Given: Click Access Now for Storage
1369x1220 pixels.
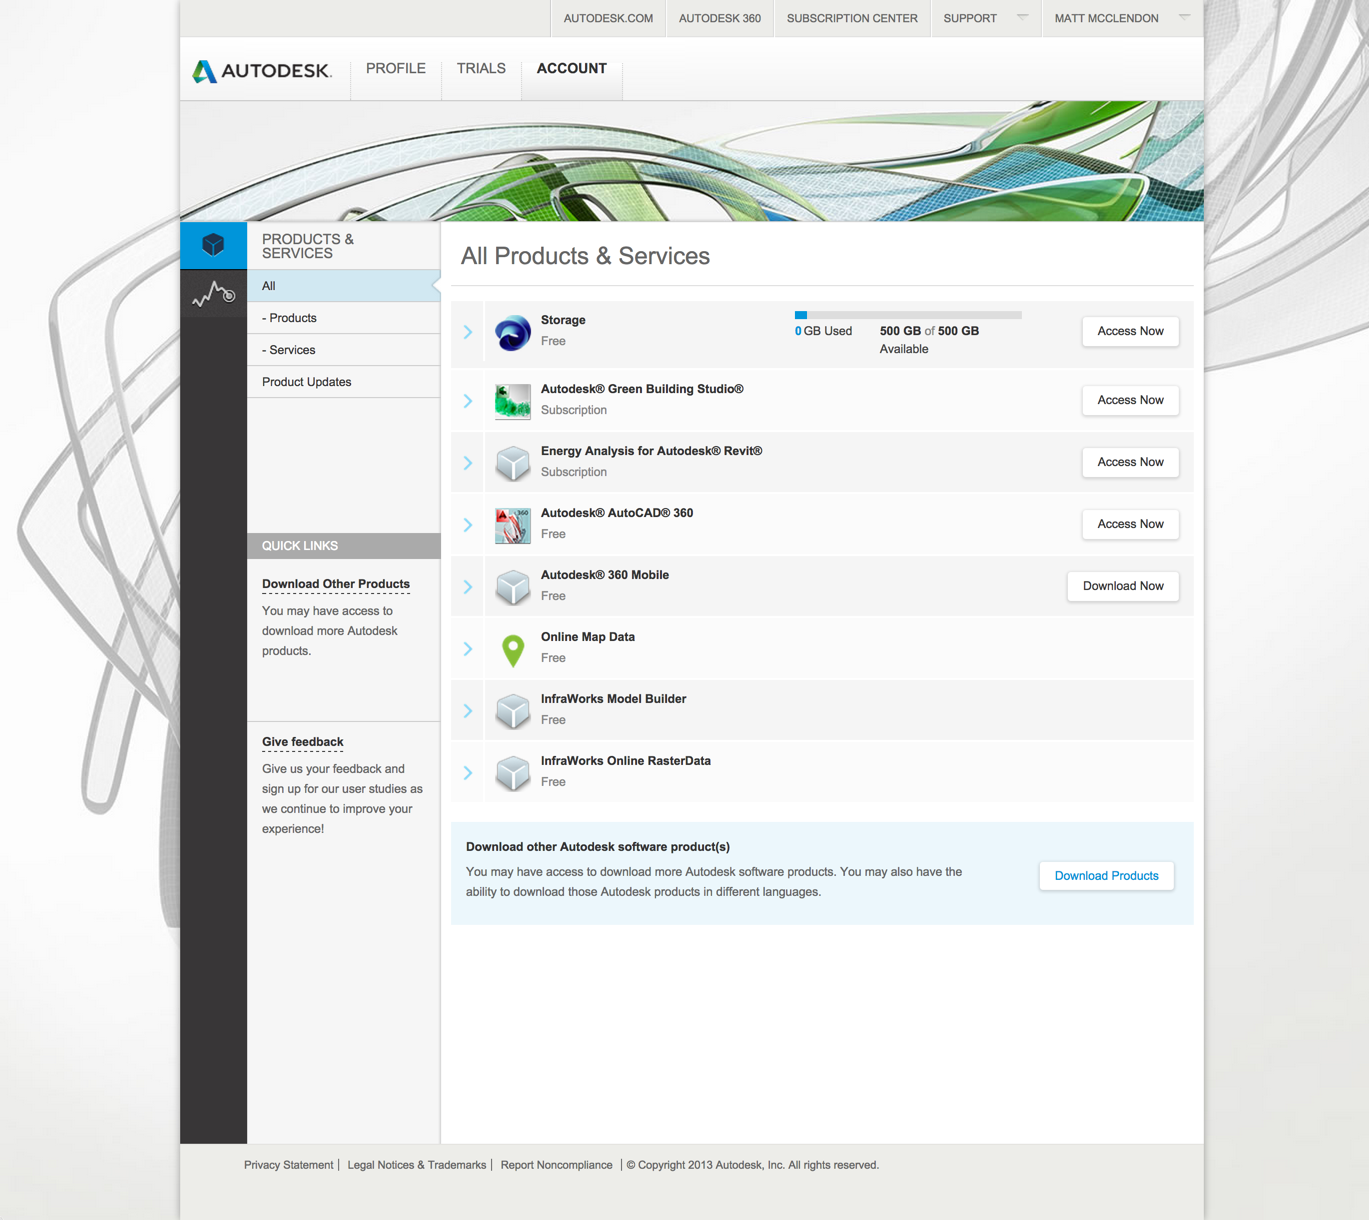Looking at the screenshot, I should pos(1130,331).
